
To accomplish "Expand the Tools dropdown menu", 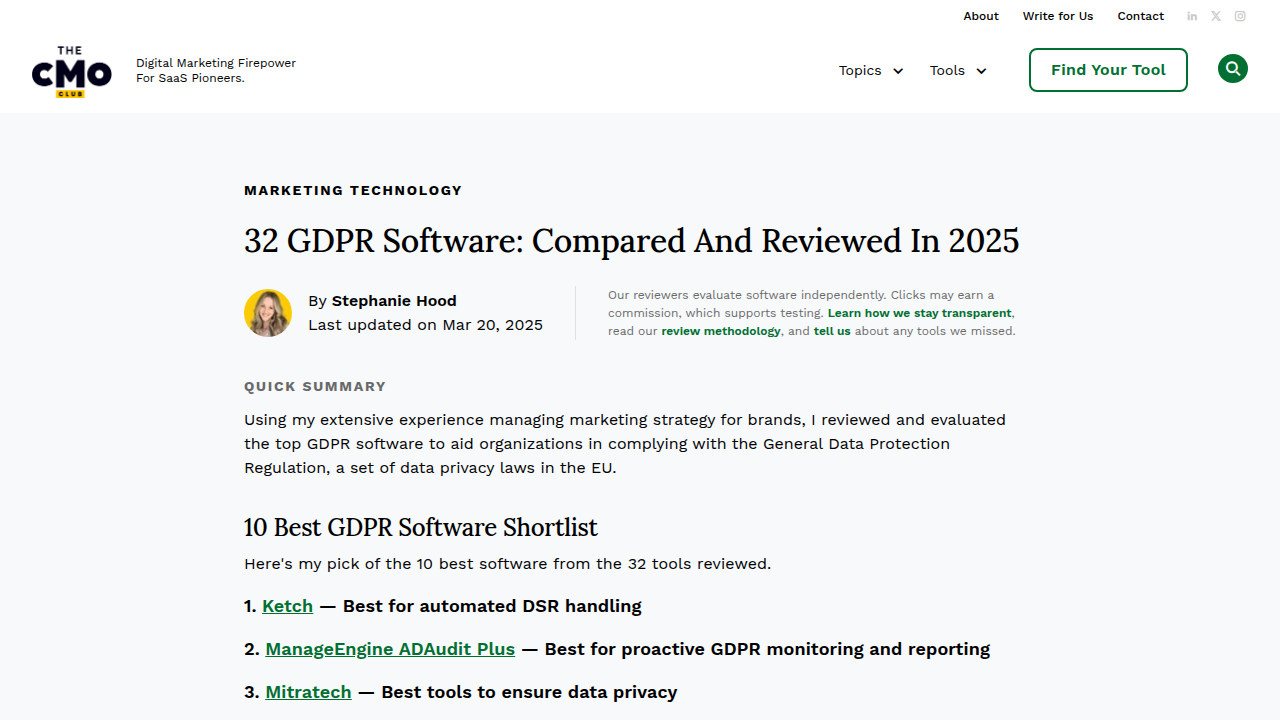I will (x=958, y=70).
